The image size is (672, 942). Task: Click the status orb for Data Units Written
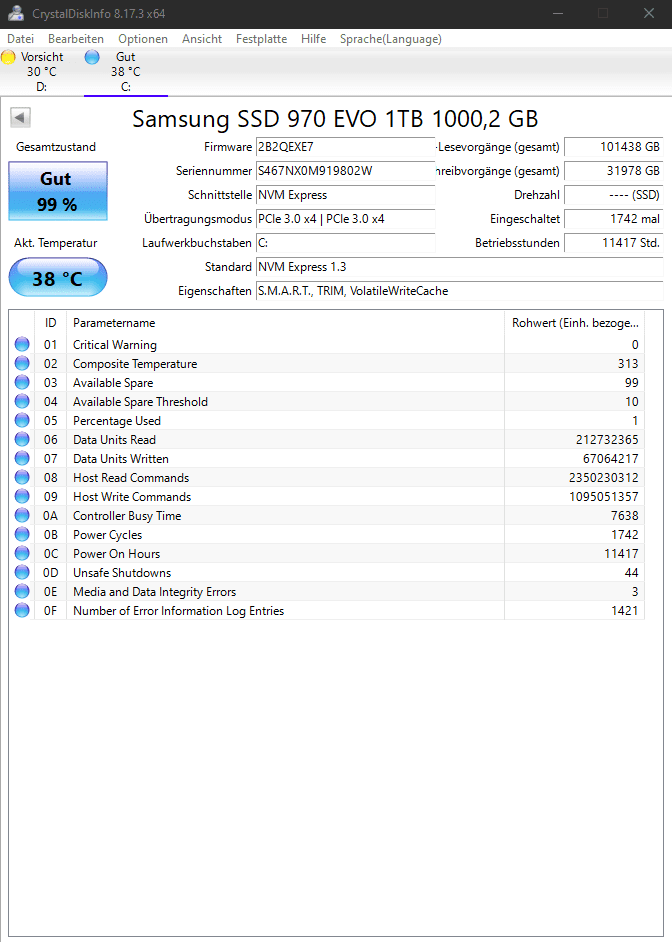(x=22, y=458)
